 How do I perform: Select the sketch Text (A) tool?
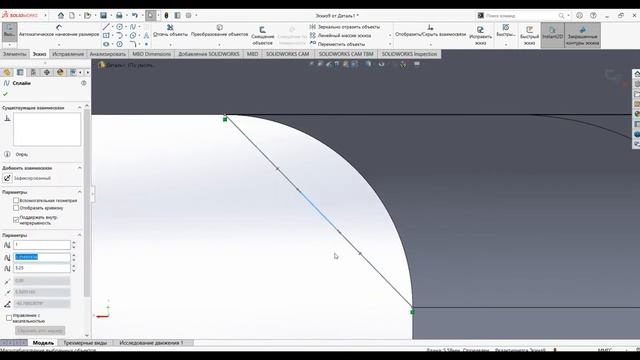[x=146, y=36]
